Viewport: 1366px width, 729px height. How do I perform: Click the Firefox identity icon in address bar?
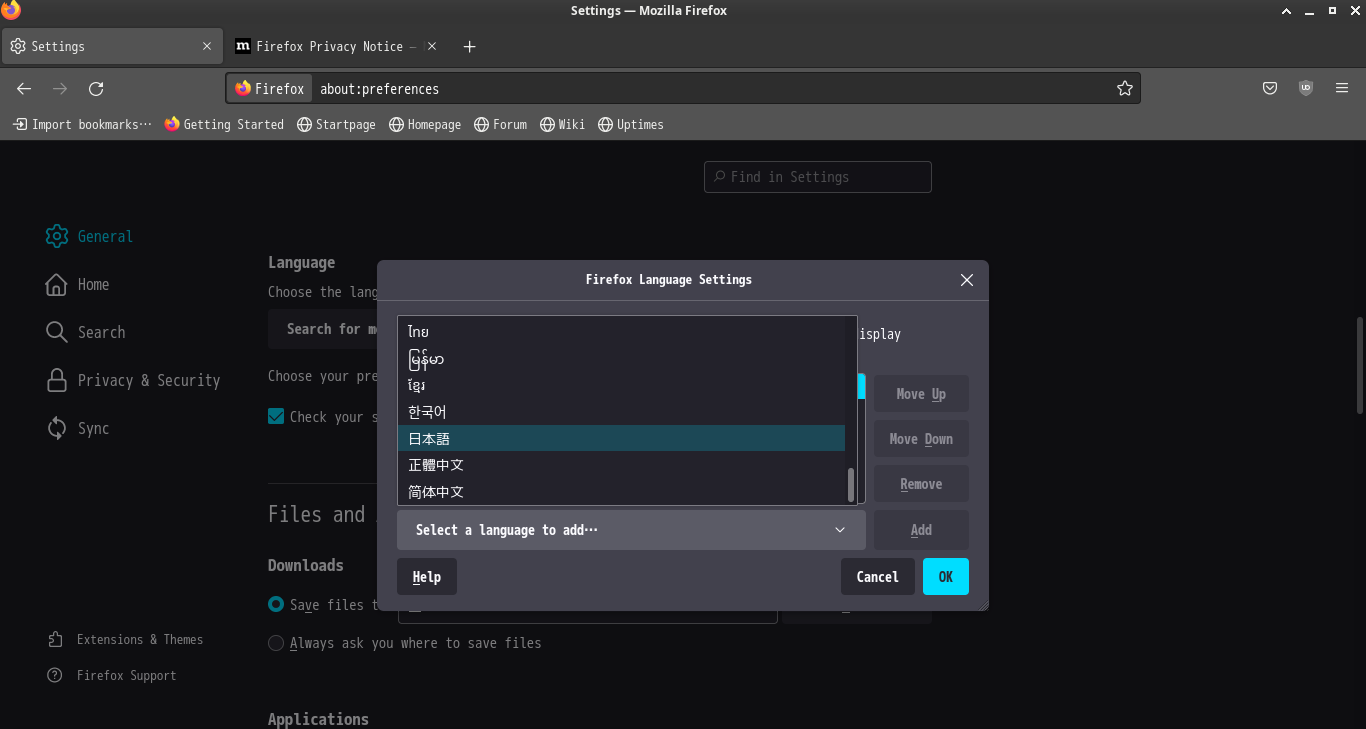click(269, 89)
